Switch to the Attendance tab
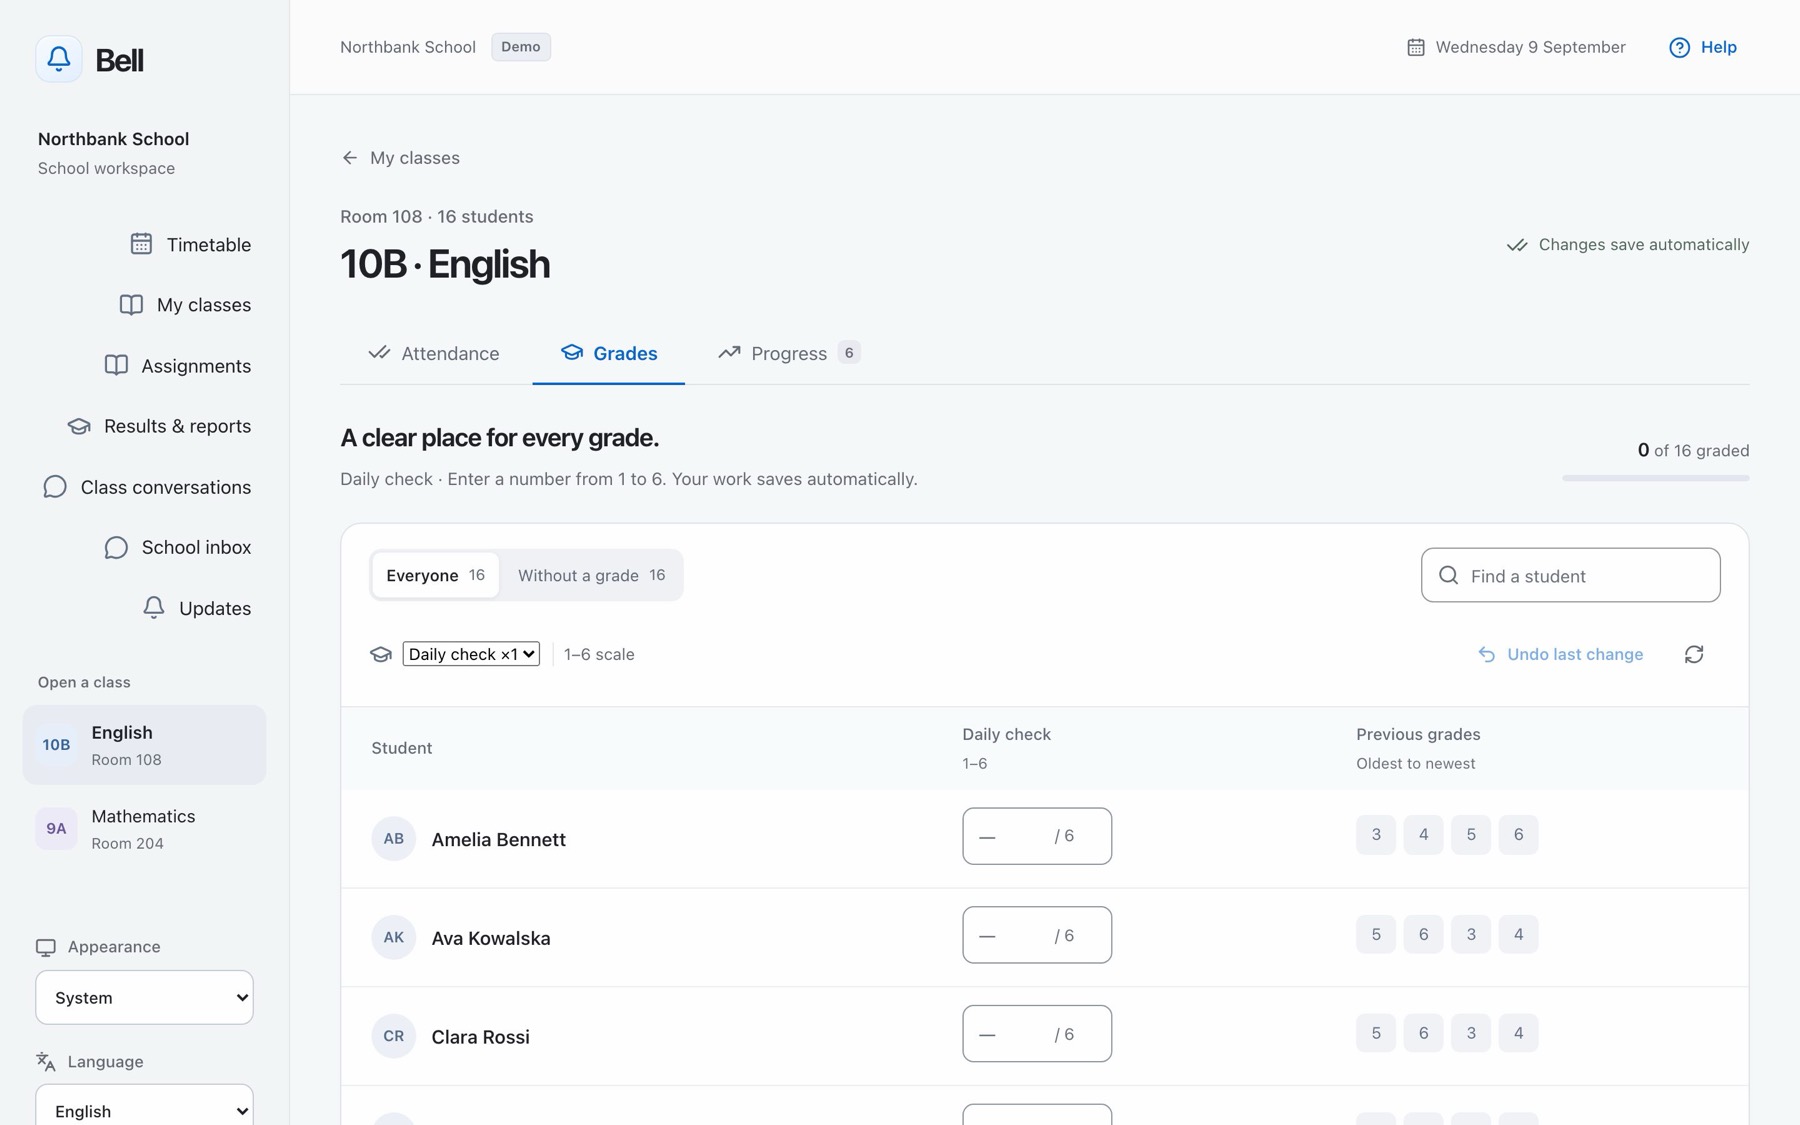Image resolution: width=1800 pixels, height=1125 pixels. pyautogui.click(x=434, y=353)
